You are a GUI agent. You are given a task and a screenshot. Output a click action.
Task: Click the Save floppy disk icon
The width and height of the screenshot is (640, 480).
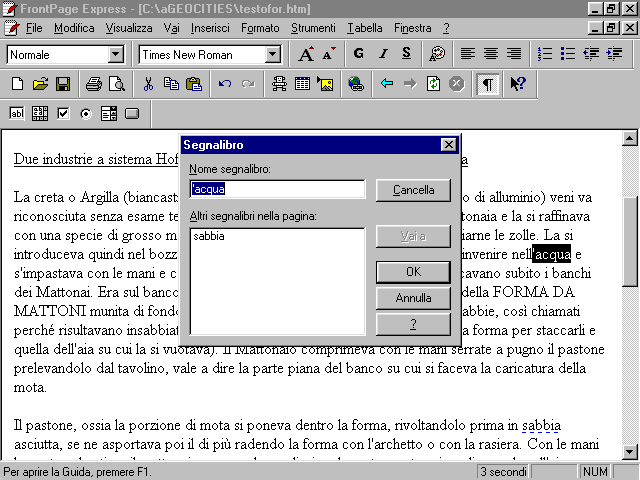click(62, 84)
